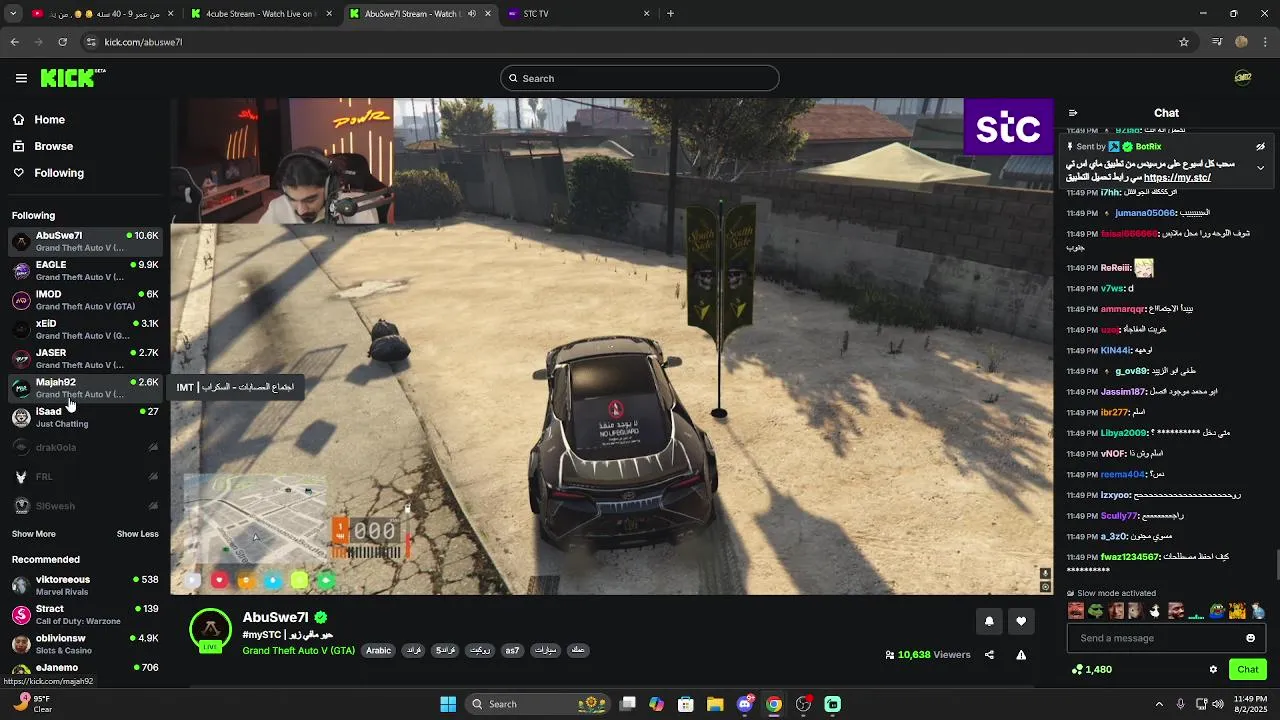The image size is (1280, 720).
Task: Open EAGLE's channel in the Following list
Action: coord(85,271)
